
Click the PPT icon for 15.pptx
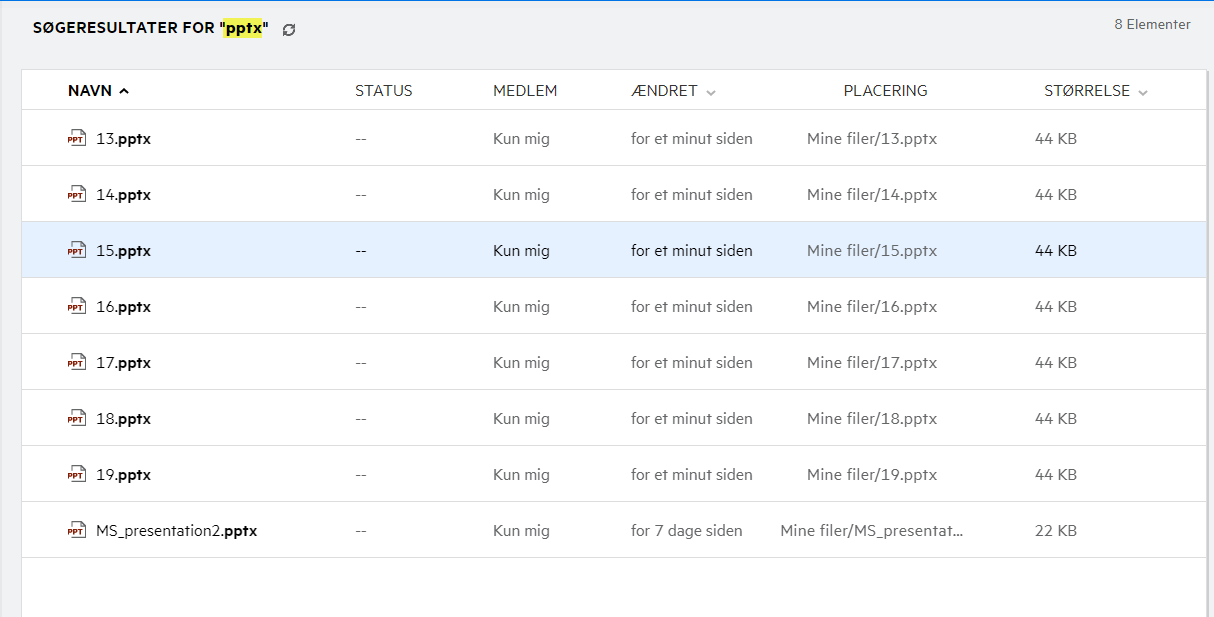pyautogui.click(x=76, y=251)
